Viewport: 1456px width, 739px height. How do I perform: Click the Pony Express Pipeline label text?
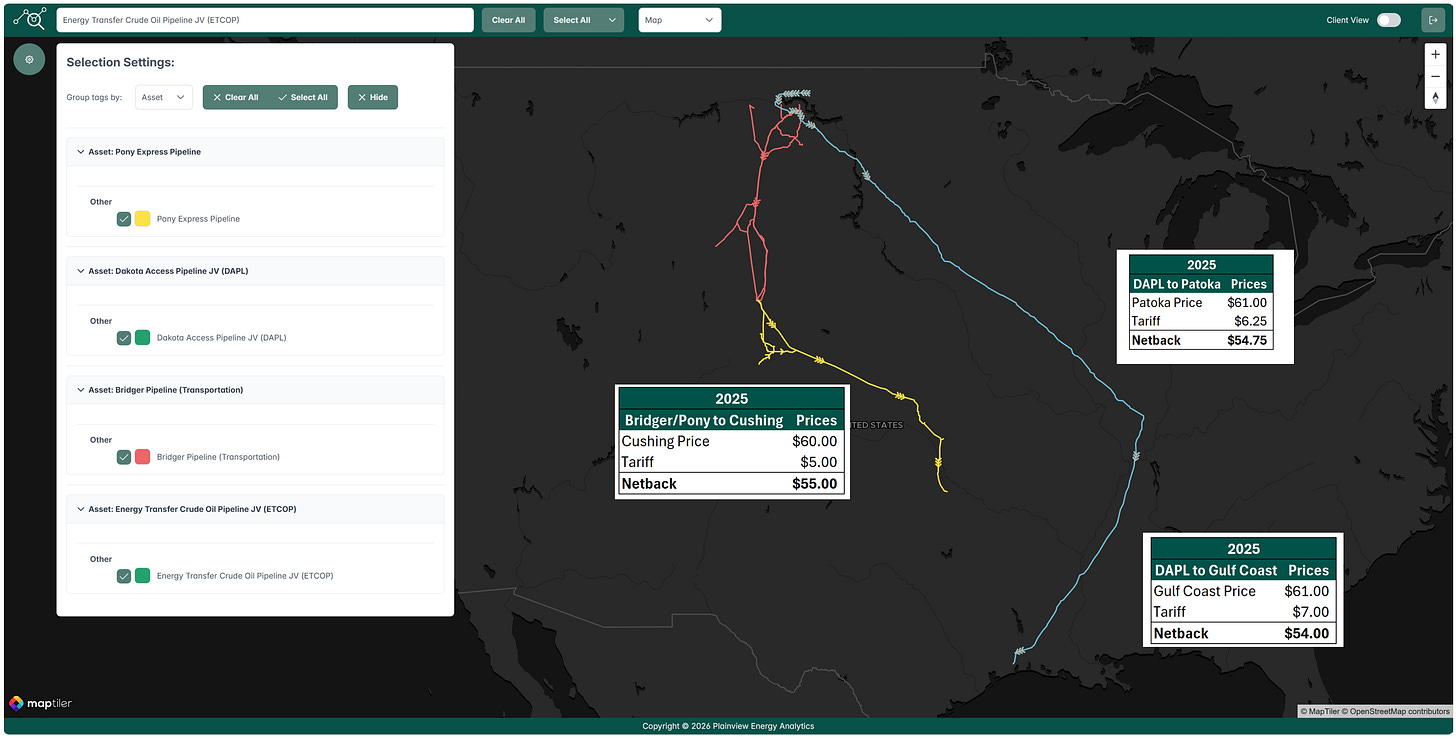[198, 219]
